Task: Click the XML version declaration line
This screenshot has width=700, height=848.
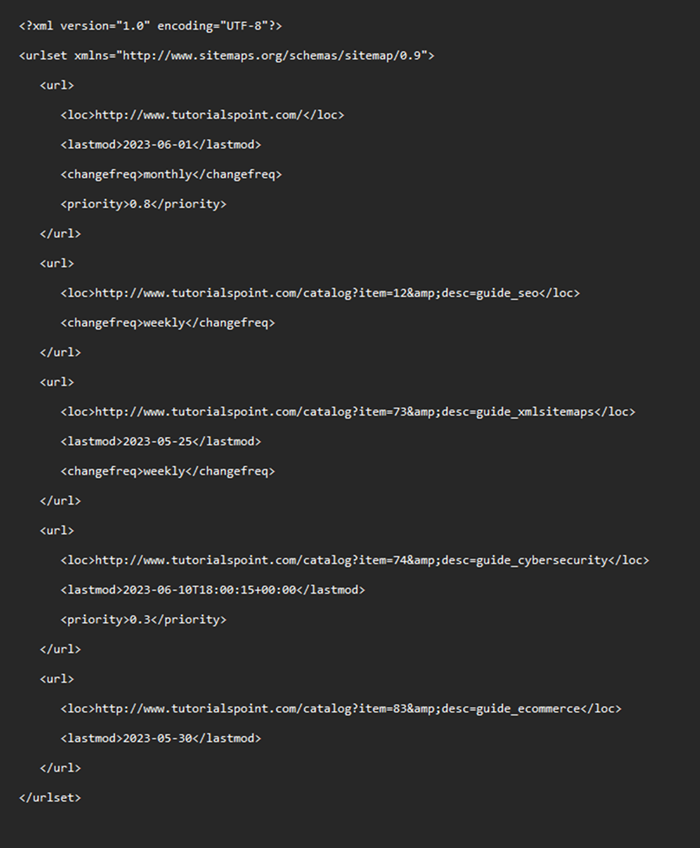Action: tap(142, 25)
